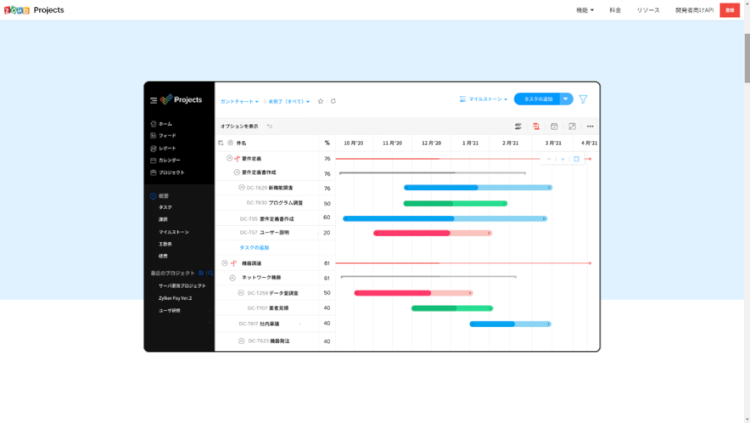Click the blue list icon beside 最近のプロジェクト

[x=201, y=273]
